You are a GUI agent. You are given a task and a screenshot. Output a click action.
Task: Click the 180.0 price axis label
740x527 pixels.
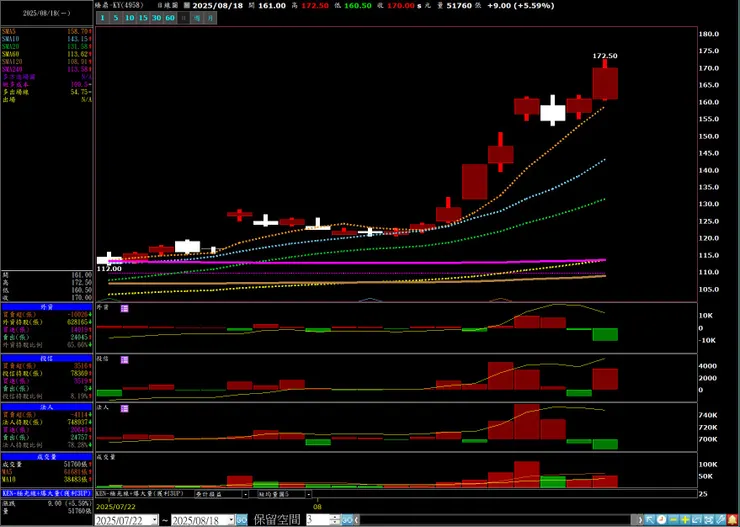coord(710,34)
